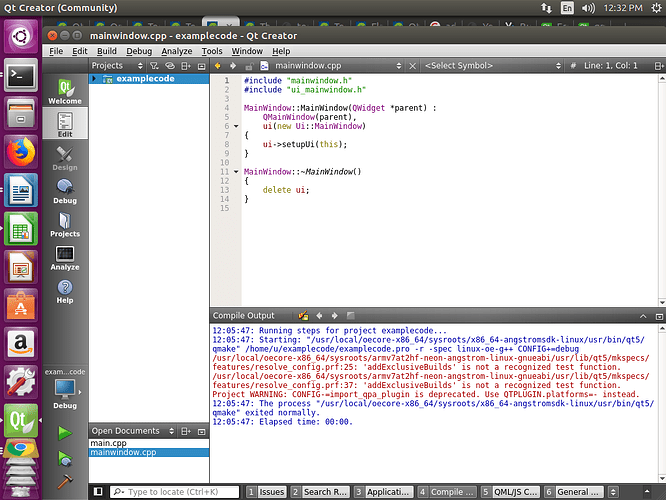This screenshot has height=500, width=666.
Task: Open the Window menu
Action: coord(247,51)
